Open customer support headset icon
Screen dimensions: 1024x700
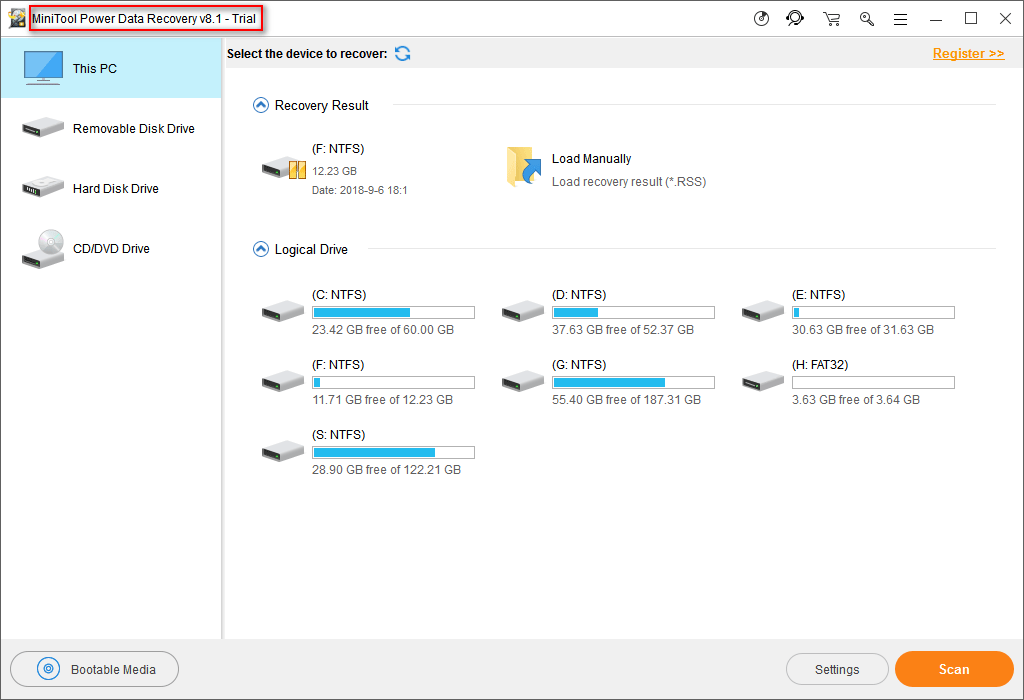tap(795, 18)
